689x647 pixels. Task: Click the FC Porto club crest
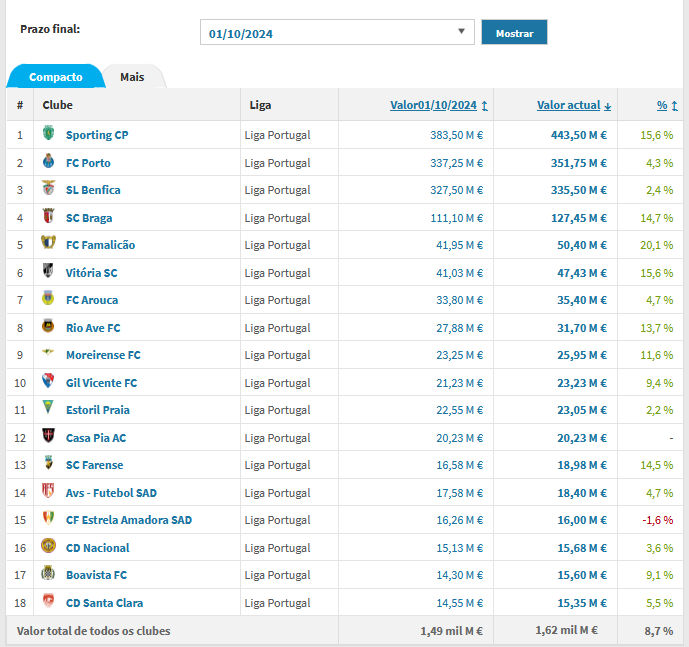tap(48, 161)
